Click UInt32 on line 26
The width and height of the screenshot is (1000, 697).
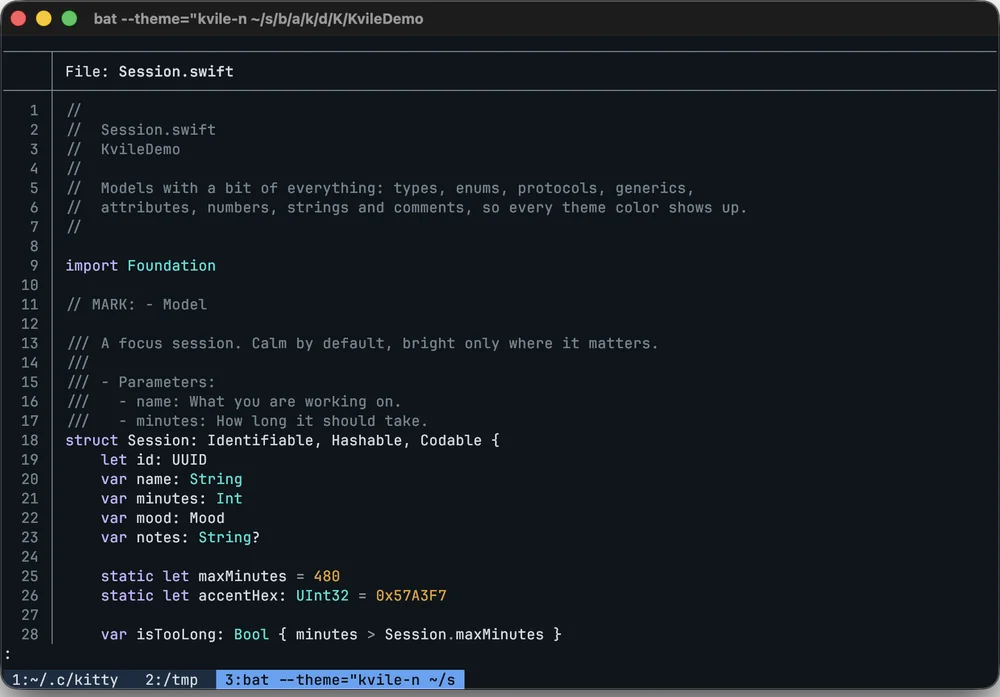tap(322, 596)
